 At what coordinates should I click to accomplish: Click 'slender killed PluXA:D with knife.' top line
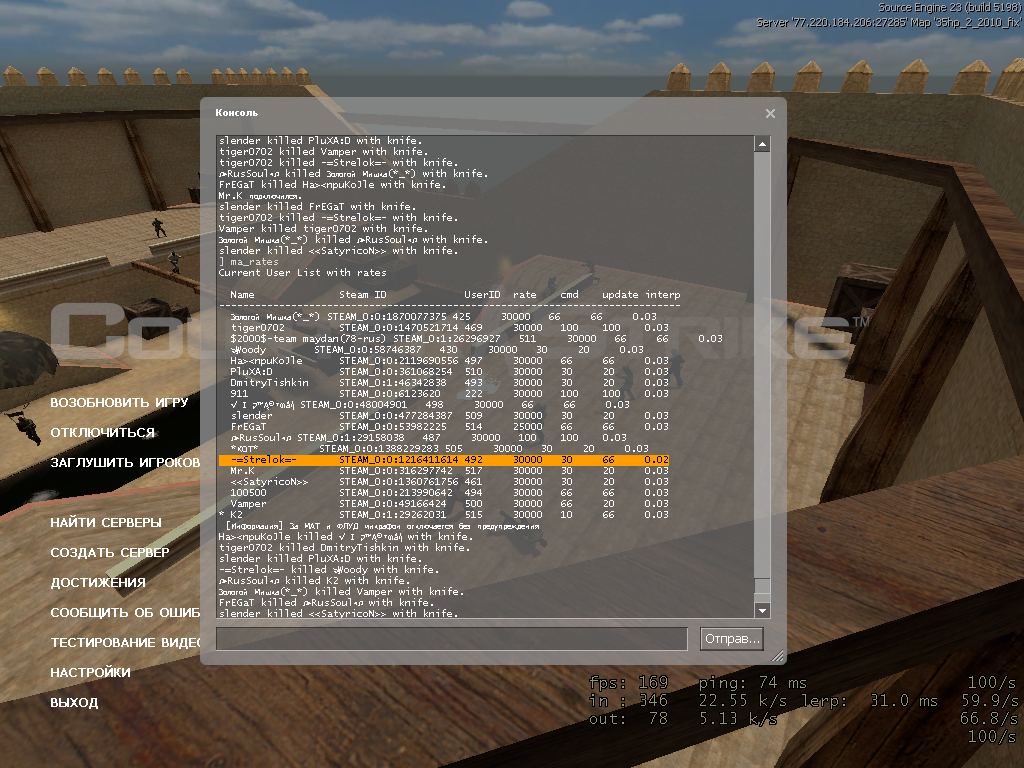point(321,140)
